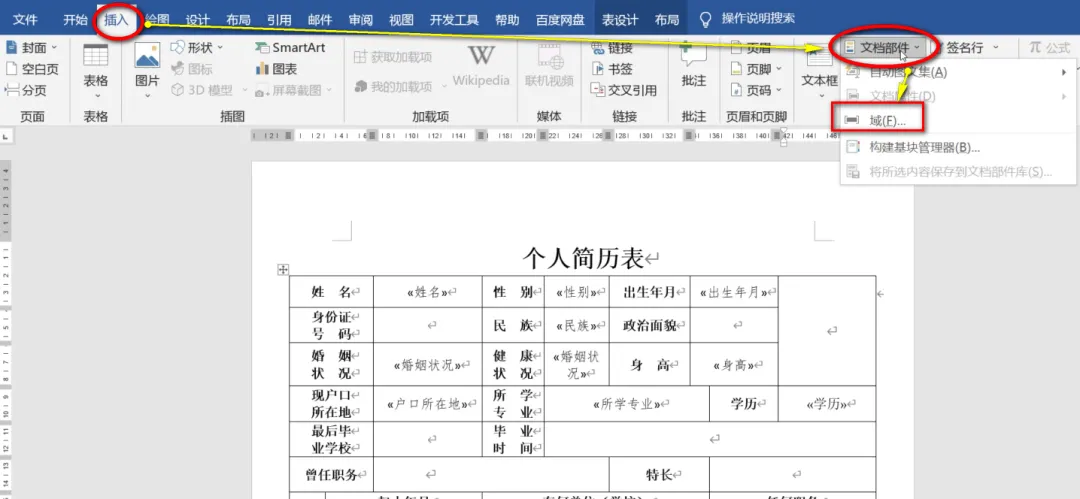Click 获取加载项 get add-ins
Viewport: 1080px width, 499px height.
(x=393, y=57)
